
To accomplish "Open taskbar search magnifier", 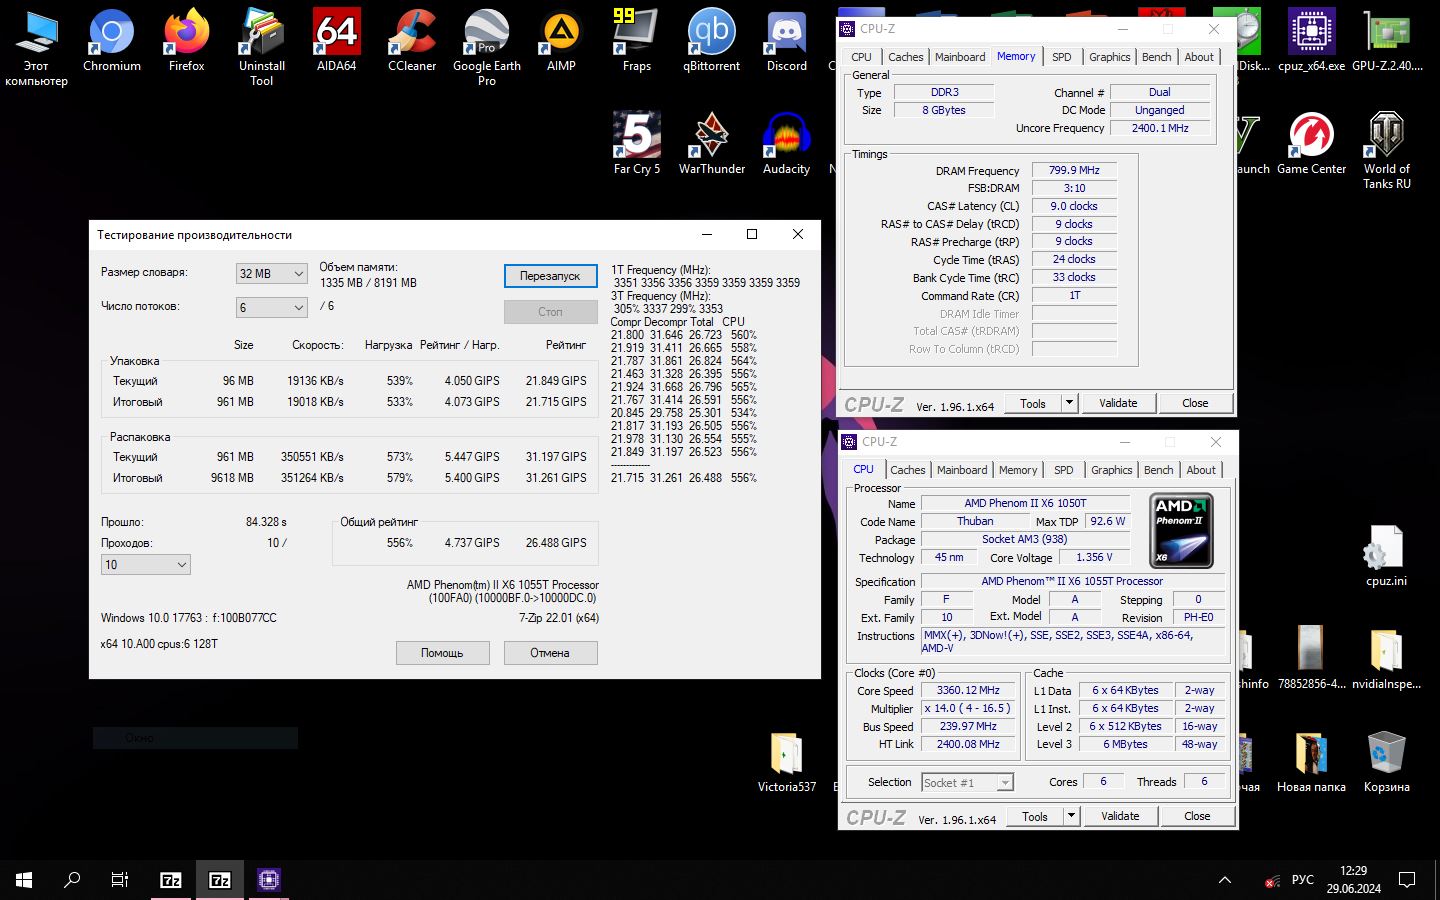I will 72,880.
